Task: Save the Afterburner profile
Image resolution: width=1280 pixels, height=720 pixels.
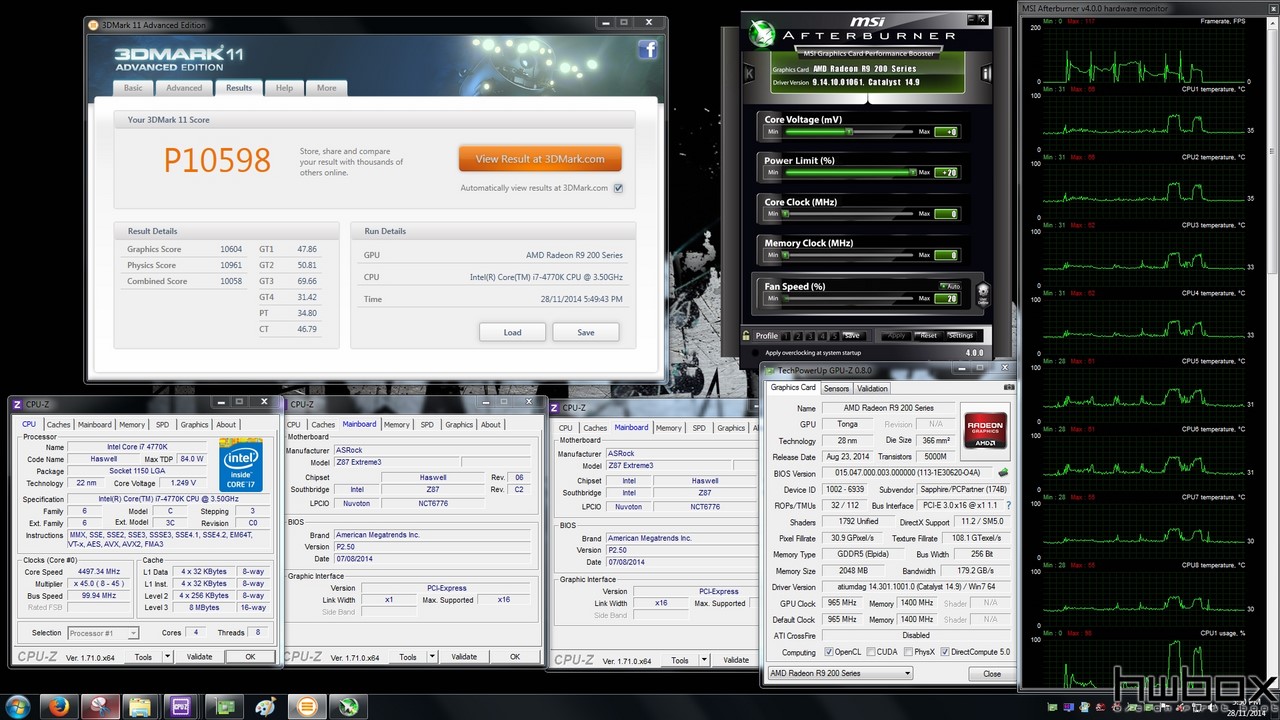Action: [851, 336]
